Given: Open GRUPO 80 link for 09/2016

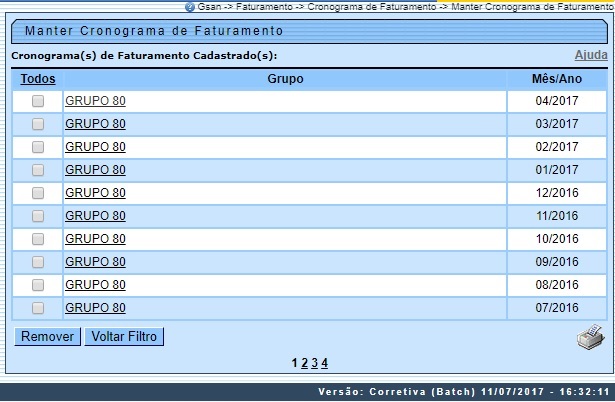Looking at the screenshot, I should [x=95, y=262].
